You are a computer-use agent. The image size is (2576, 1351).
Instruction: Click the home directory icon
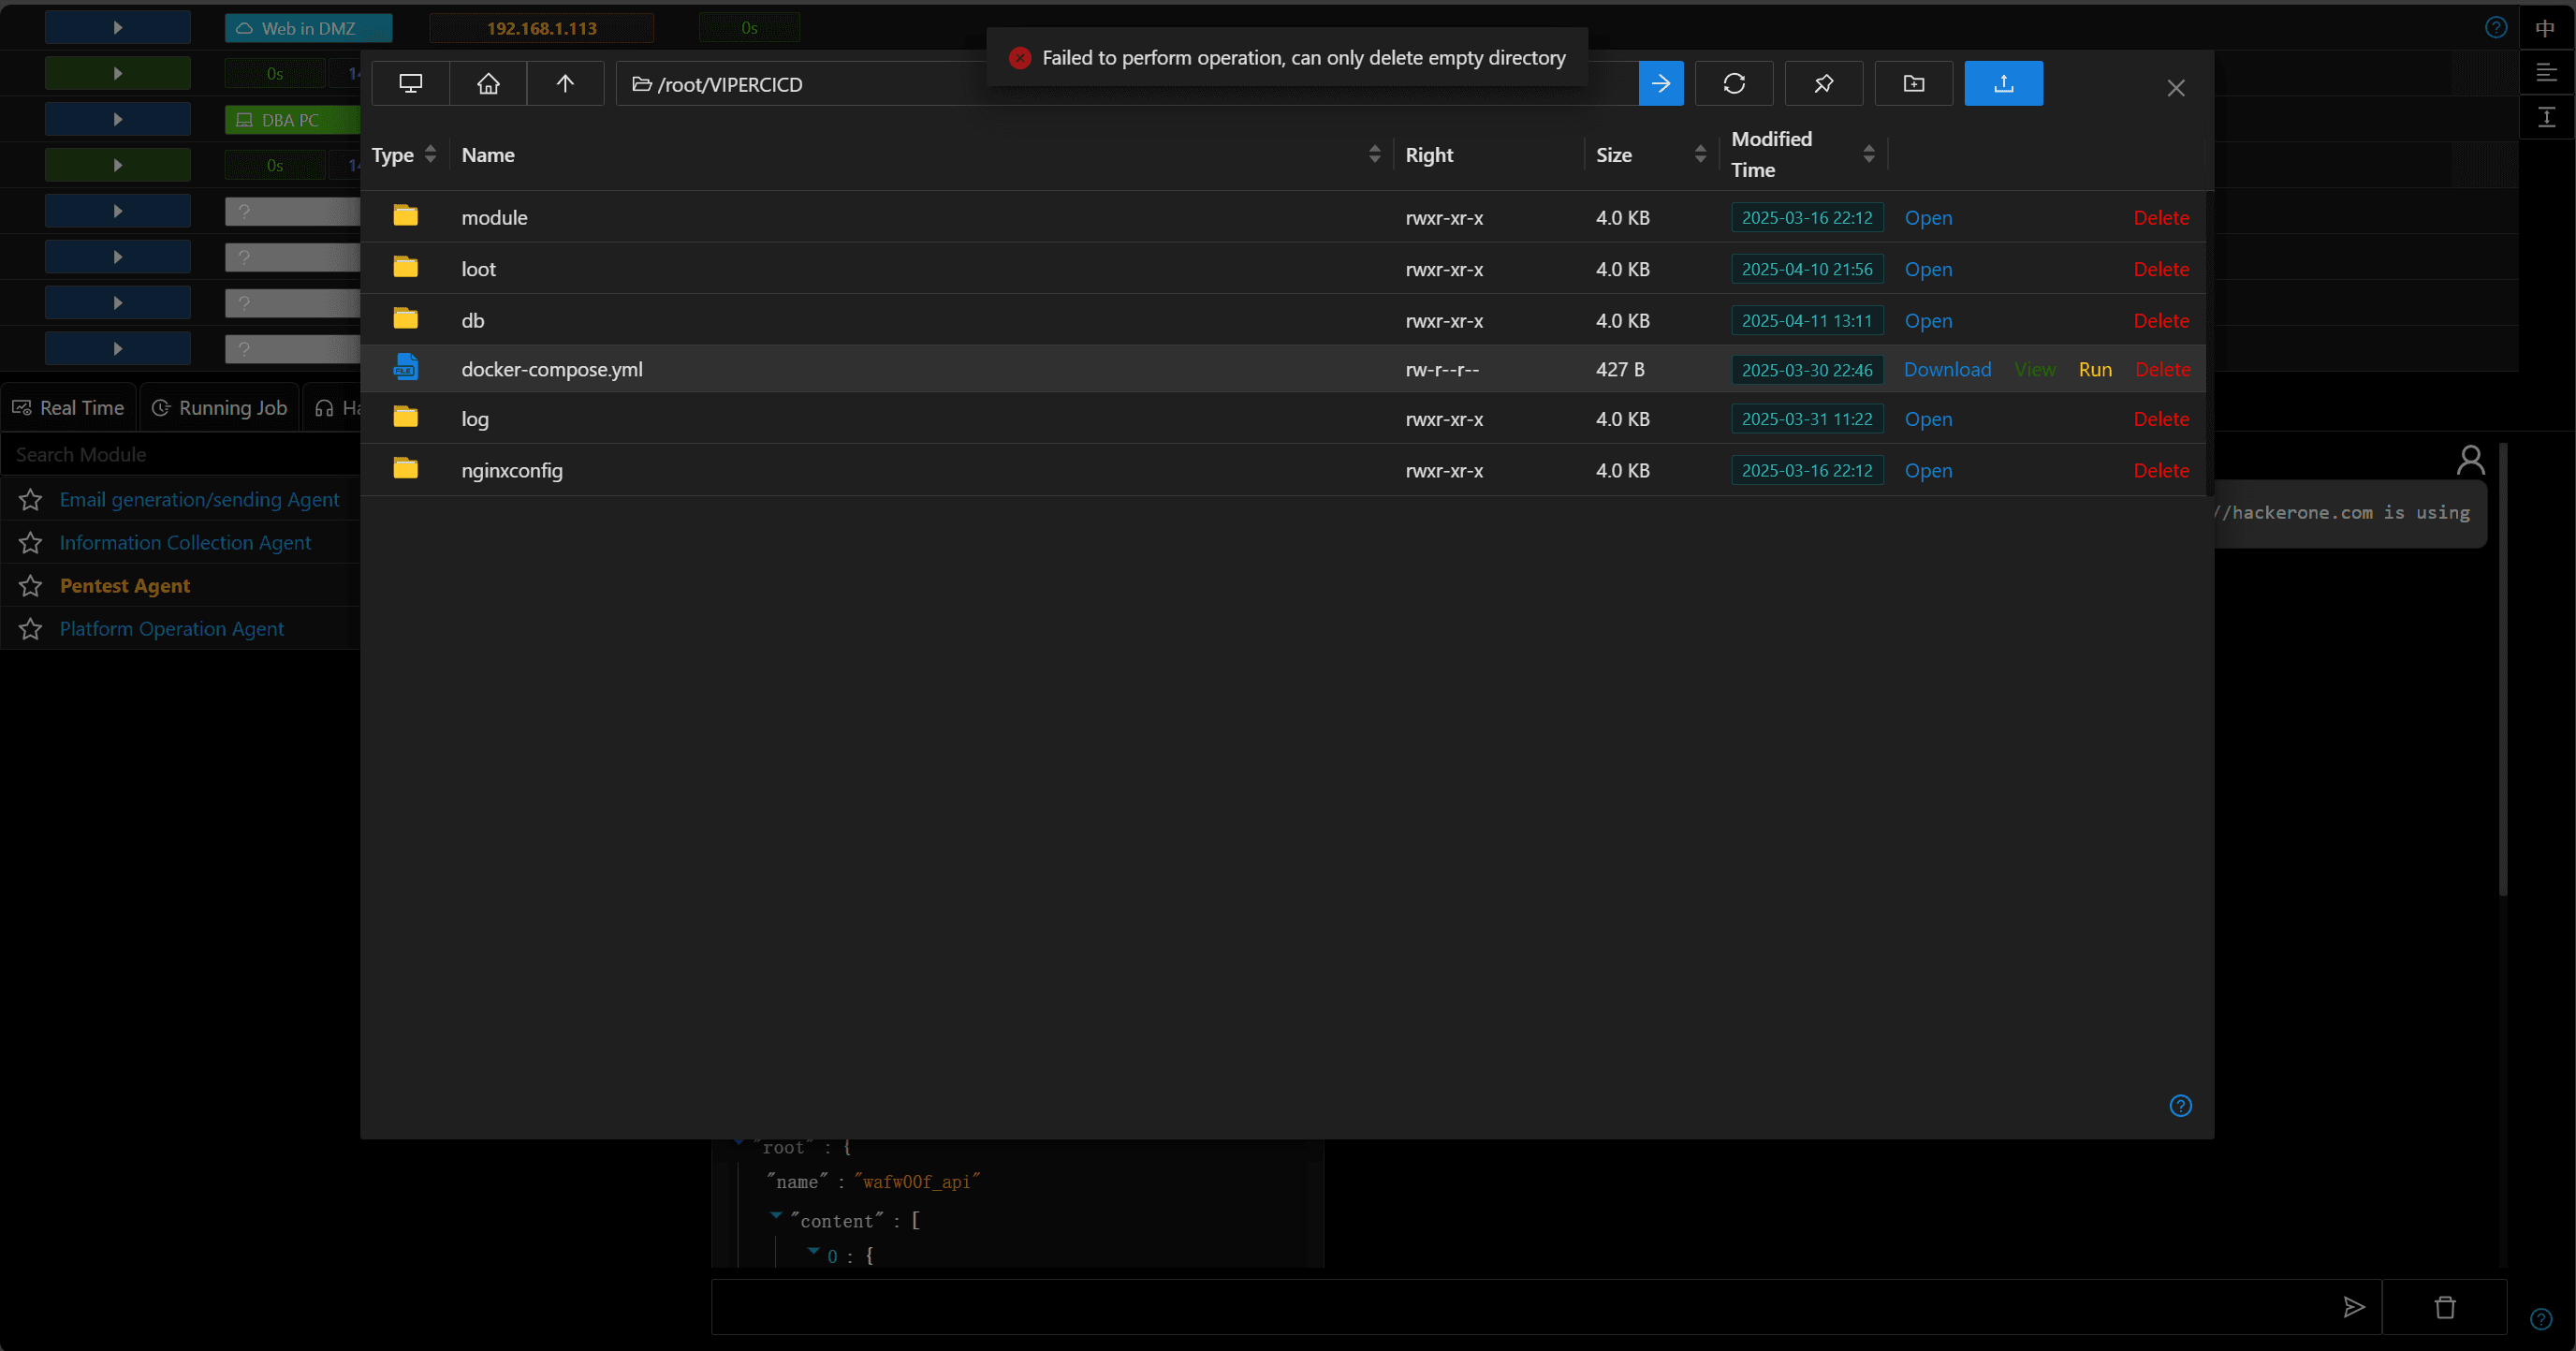coord(488,84)
